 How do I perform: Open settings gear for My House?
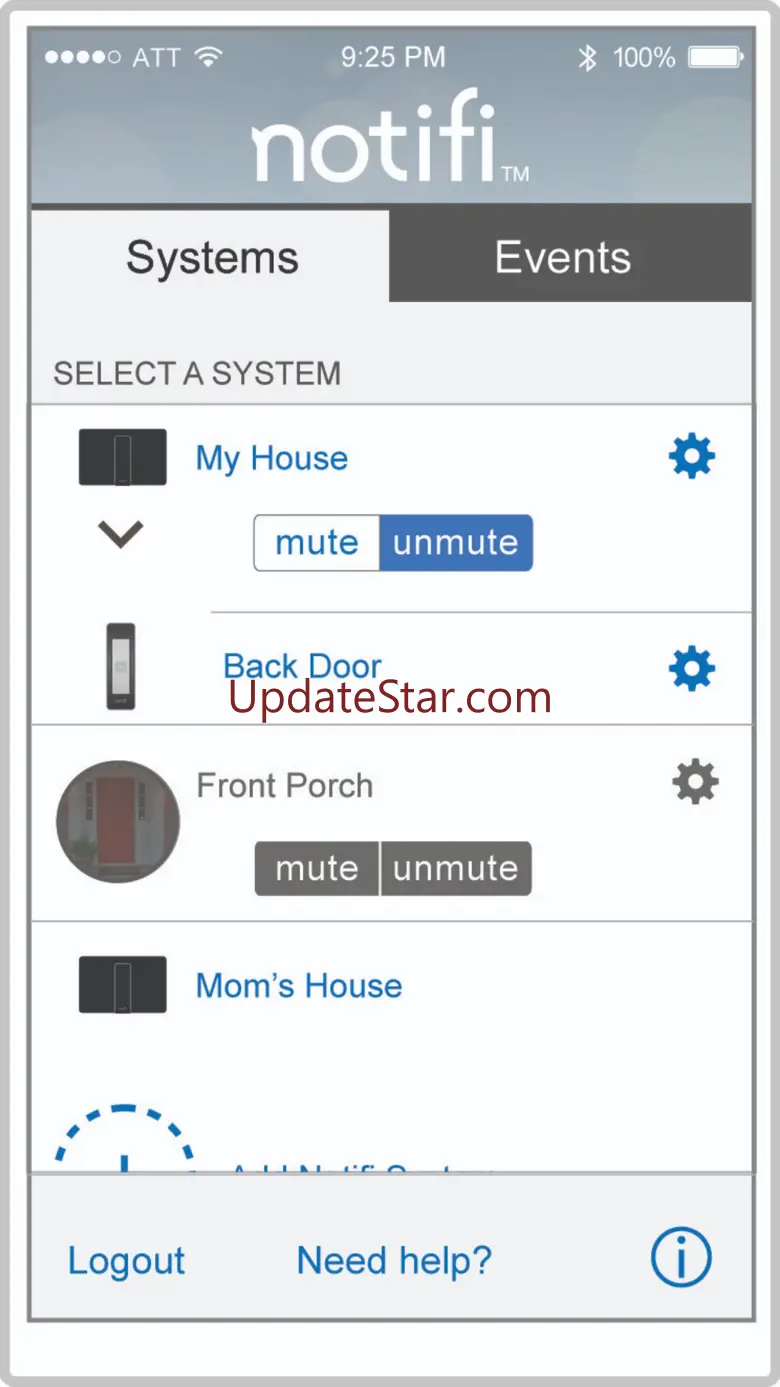692,457
